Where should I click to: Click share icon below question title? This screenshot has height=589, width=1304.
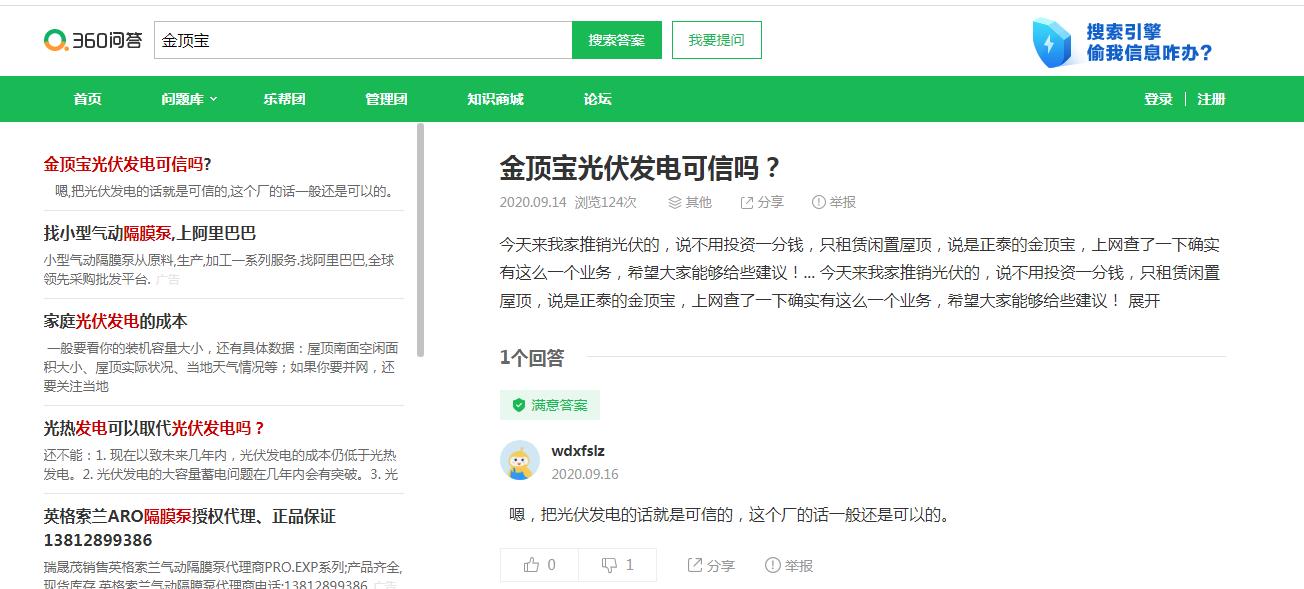746,202
